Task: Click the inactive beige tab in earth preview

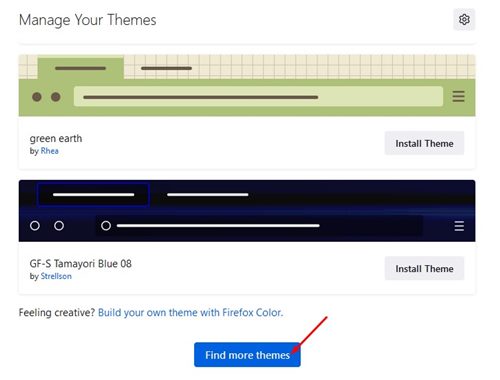Action: [166, 68]
